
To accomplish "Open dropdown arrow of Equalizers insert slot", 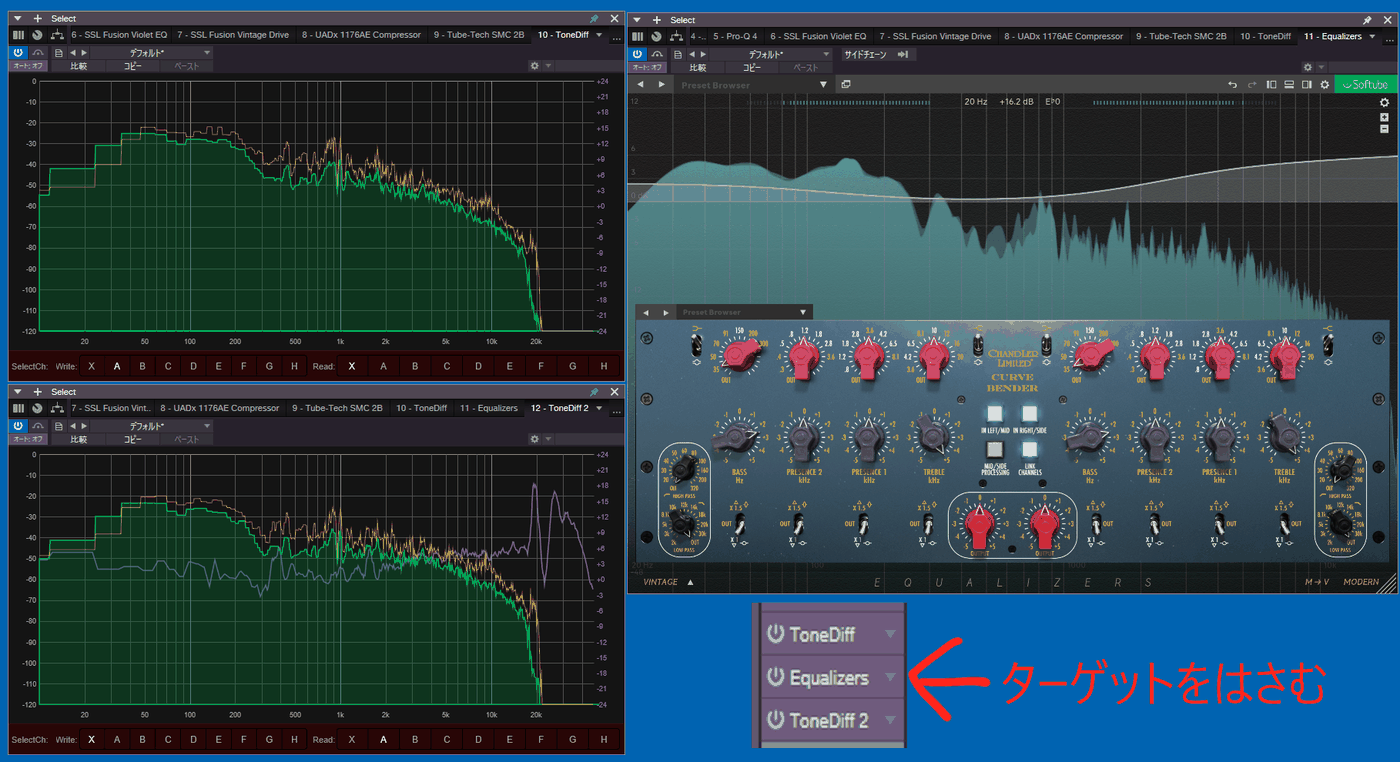I will point(890,677).
